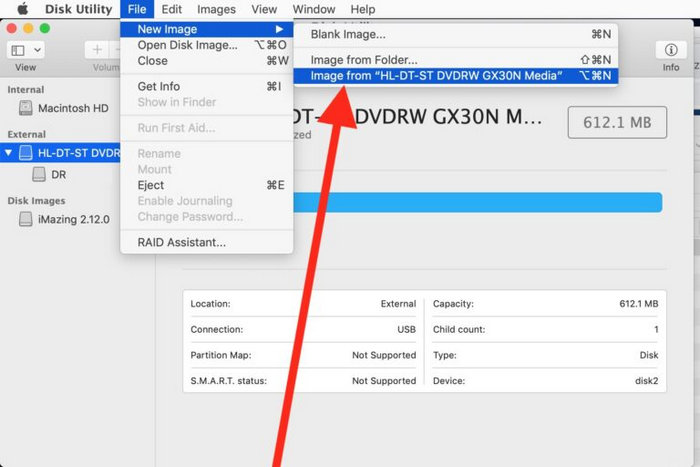
Task: Open the View dropdown chevron in toolbar
Action: tap(38, 50)
